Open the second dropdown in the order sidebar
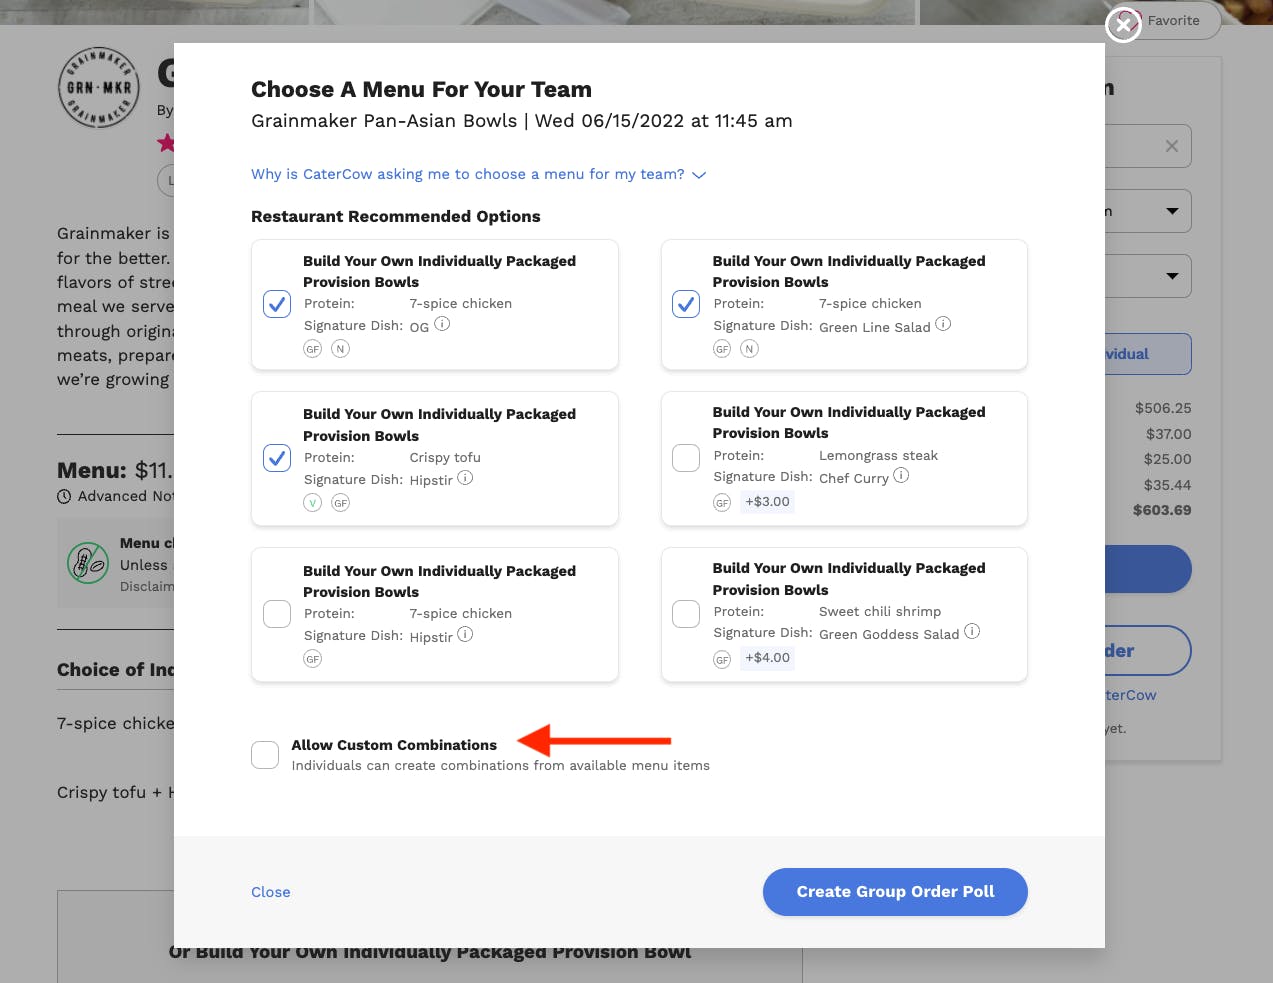This screenshot has width=1273, height=983. pyautogui.click(x=1172, y=276)
